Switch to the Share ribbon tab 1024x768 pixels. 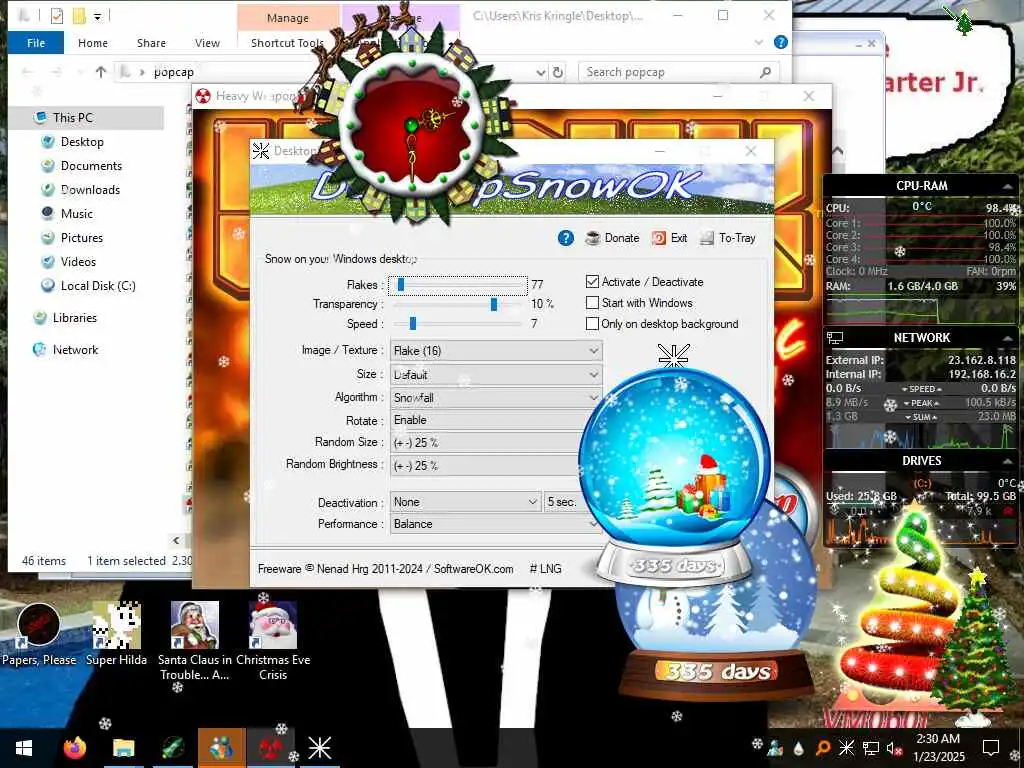point(151,42)
